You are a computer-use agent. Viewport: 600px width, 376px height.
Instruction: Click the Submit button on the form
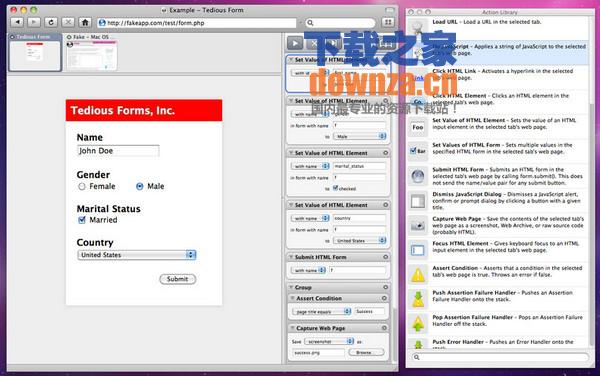pyautogui.click(x=178, y=279)
